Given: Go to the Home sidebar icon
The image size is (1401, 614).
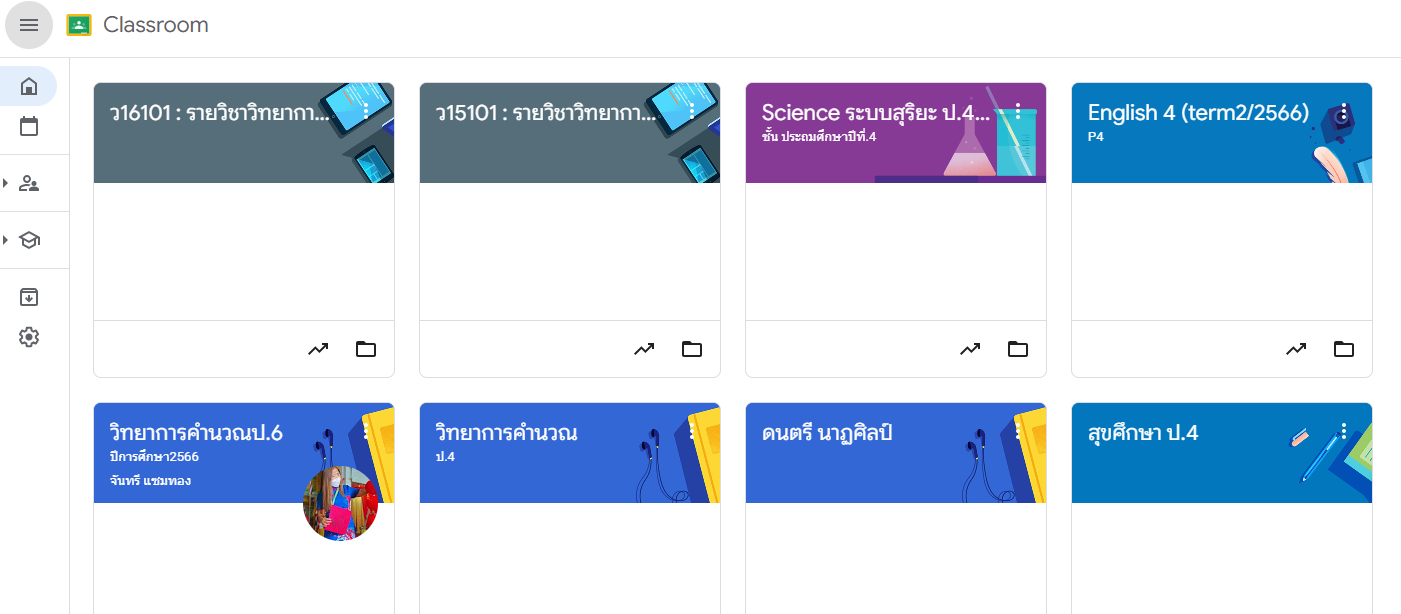Looking at the screenshot, I should click(29, 86).
